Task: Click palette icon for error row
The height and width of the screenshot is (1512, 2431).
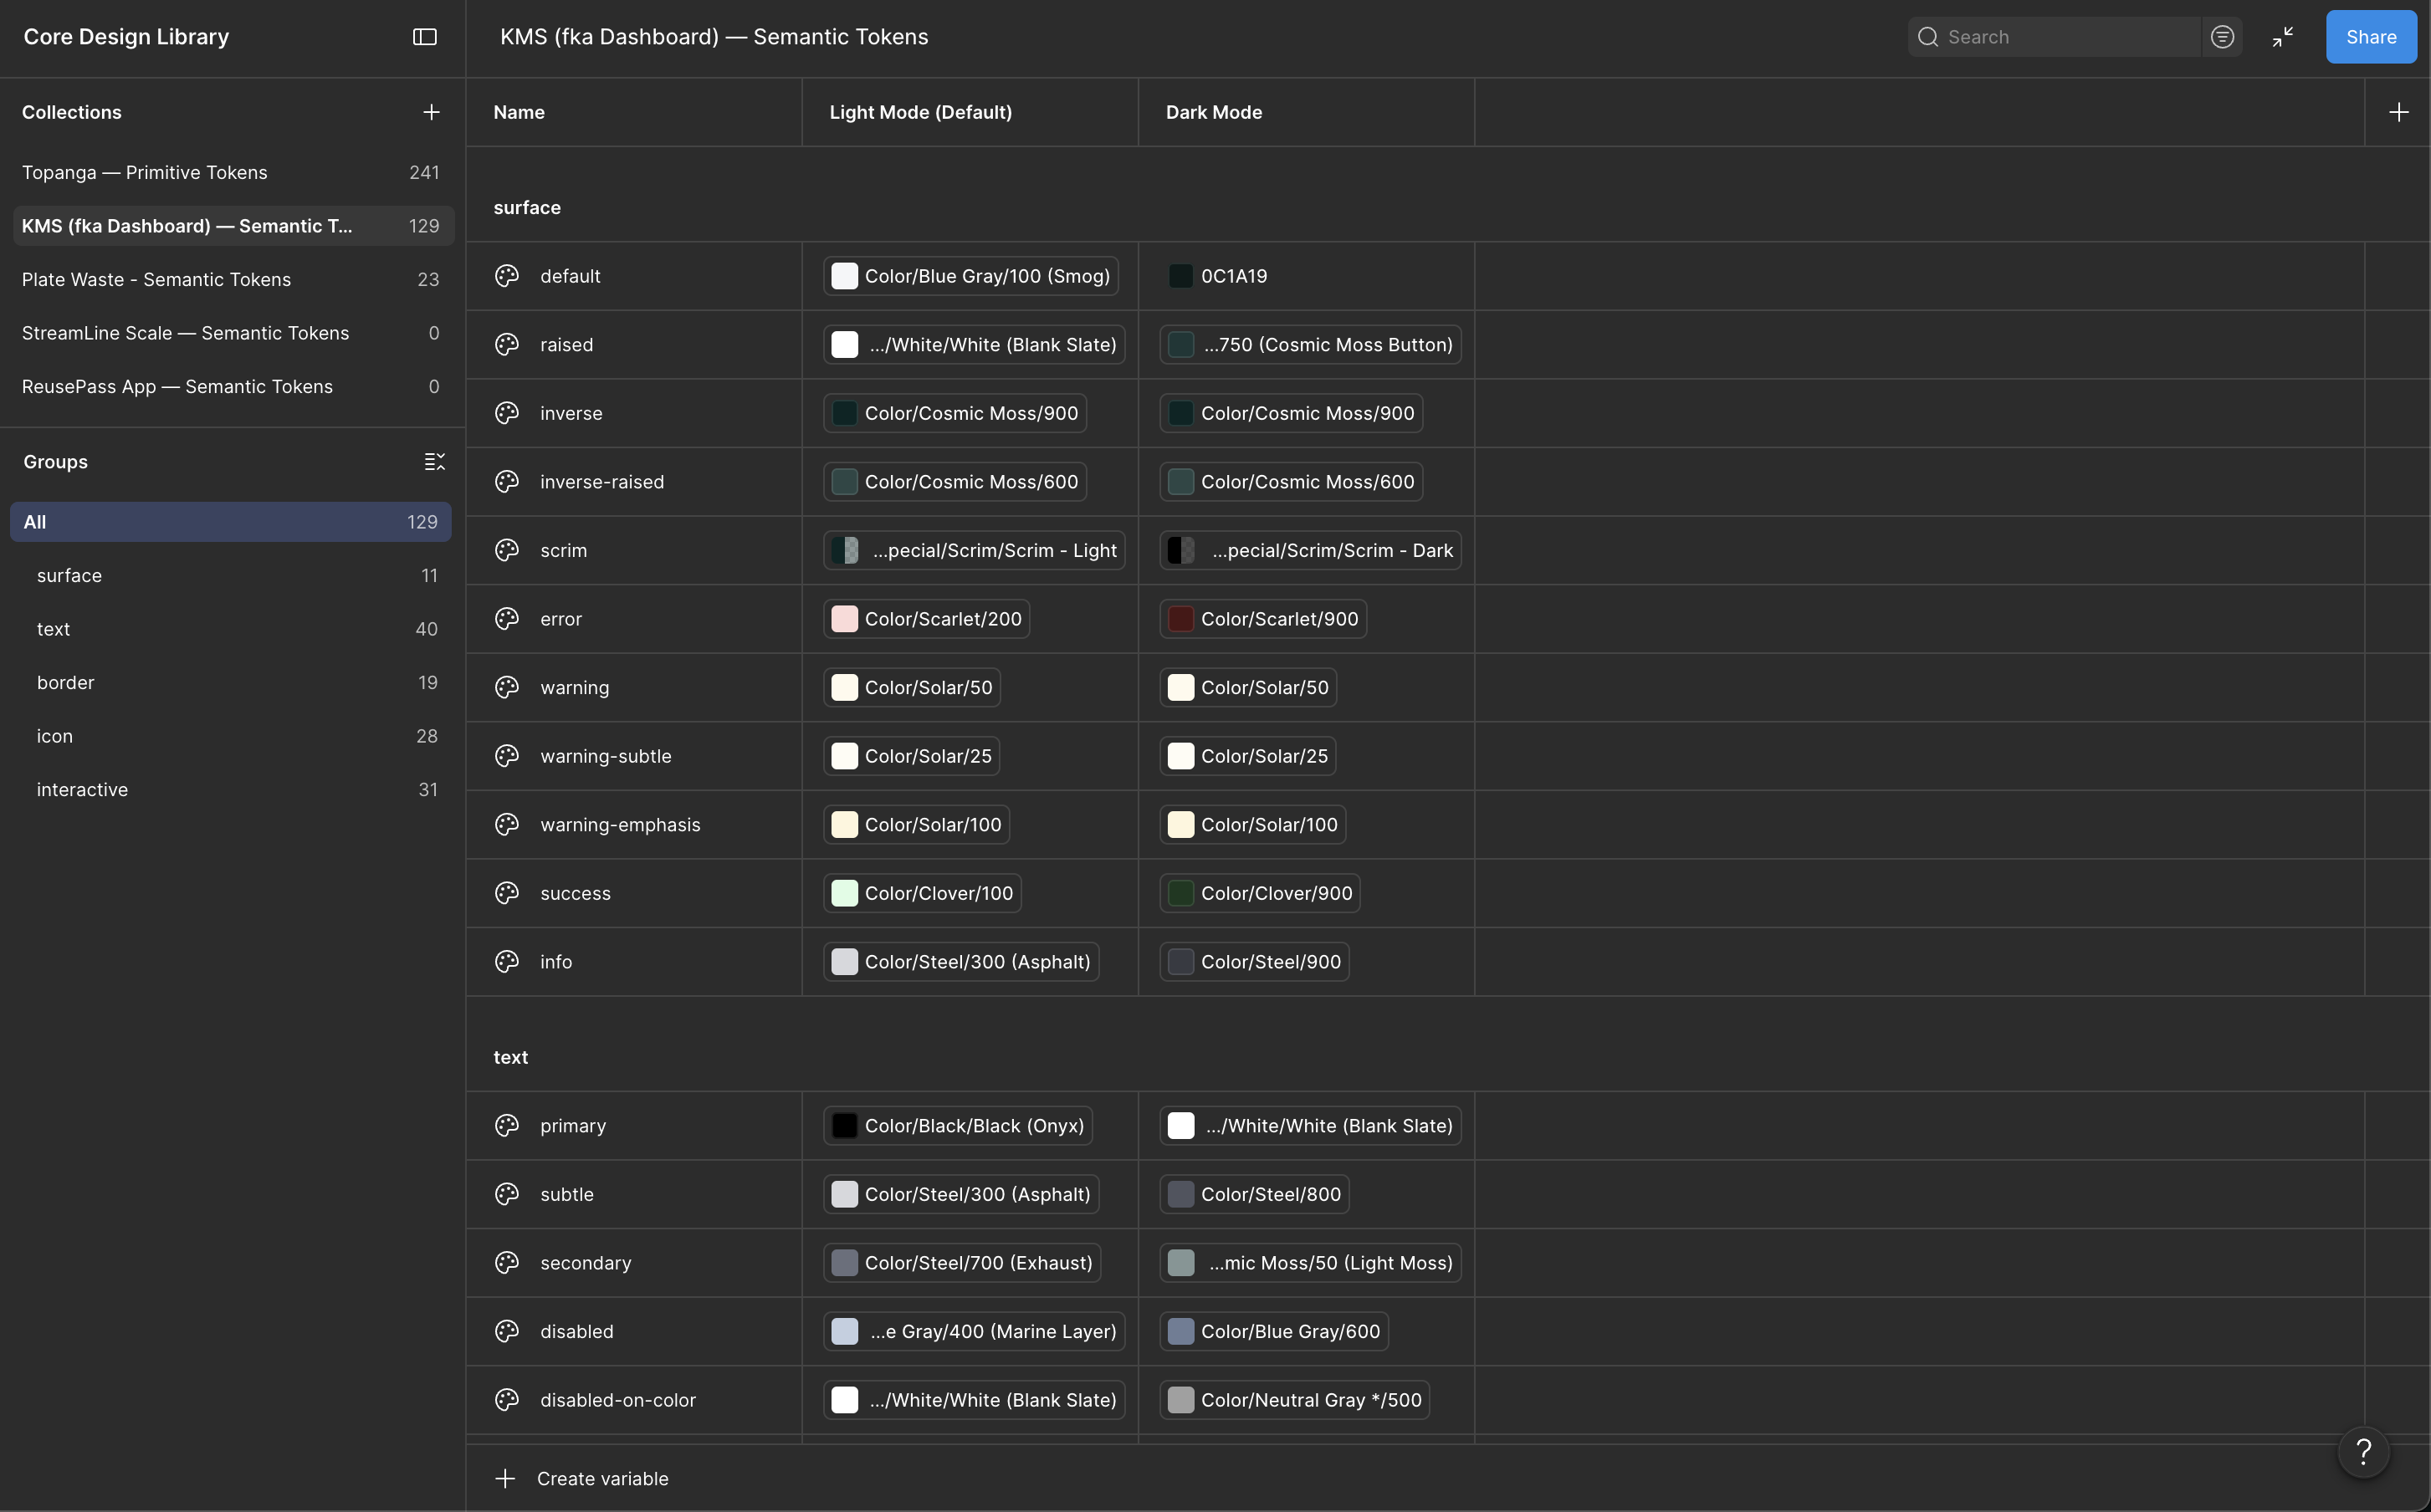Action: pyautogui.click(x=507, y=619)
